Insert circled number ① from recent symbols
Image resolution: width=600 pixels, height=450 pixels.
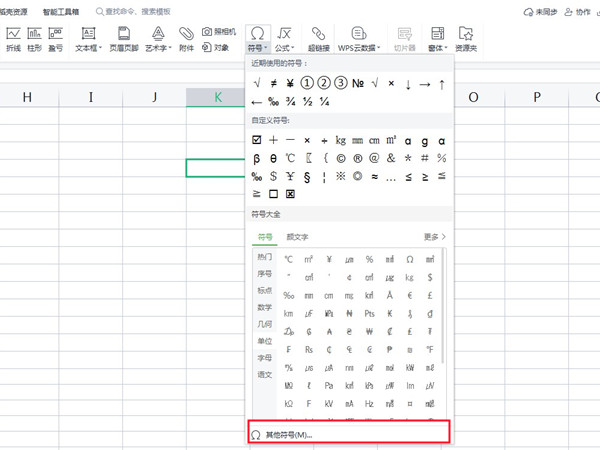307,83
